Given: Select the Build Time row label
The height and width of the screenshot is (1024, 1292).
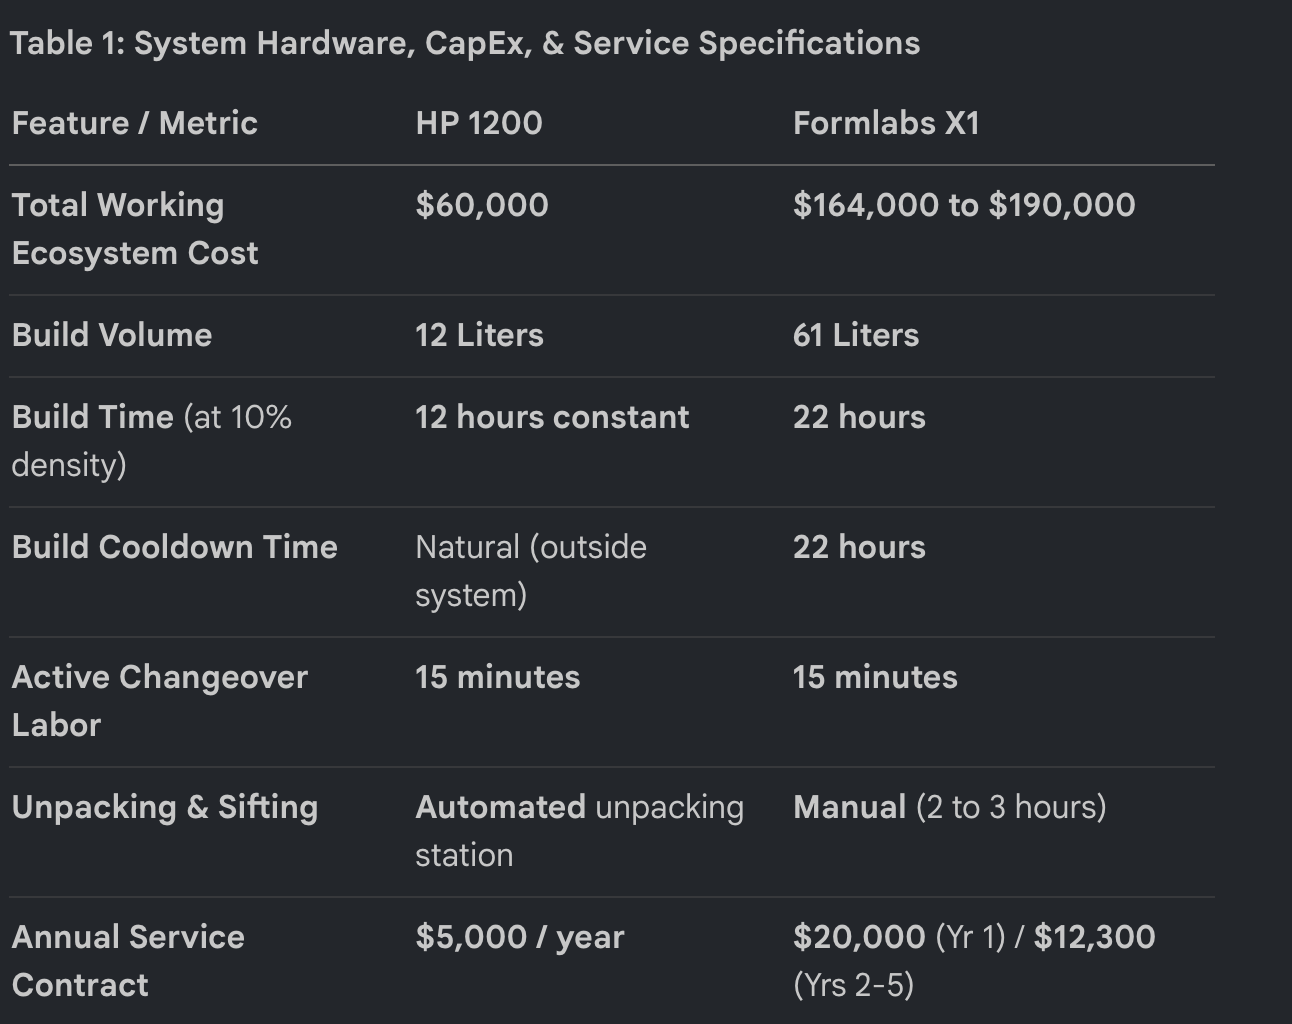Looking at the screenshot, I should pos(152,441).
